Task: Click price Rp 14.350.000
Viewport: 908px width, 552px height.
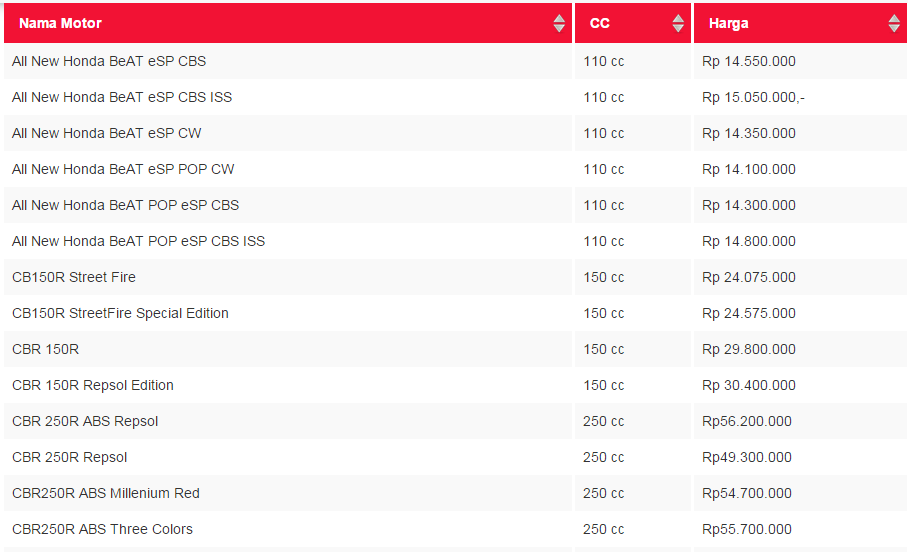Action: coord(749,133)
